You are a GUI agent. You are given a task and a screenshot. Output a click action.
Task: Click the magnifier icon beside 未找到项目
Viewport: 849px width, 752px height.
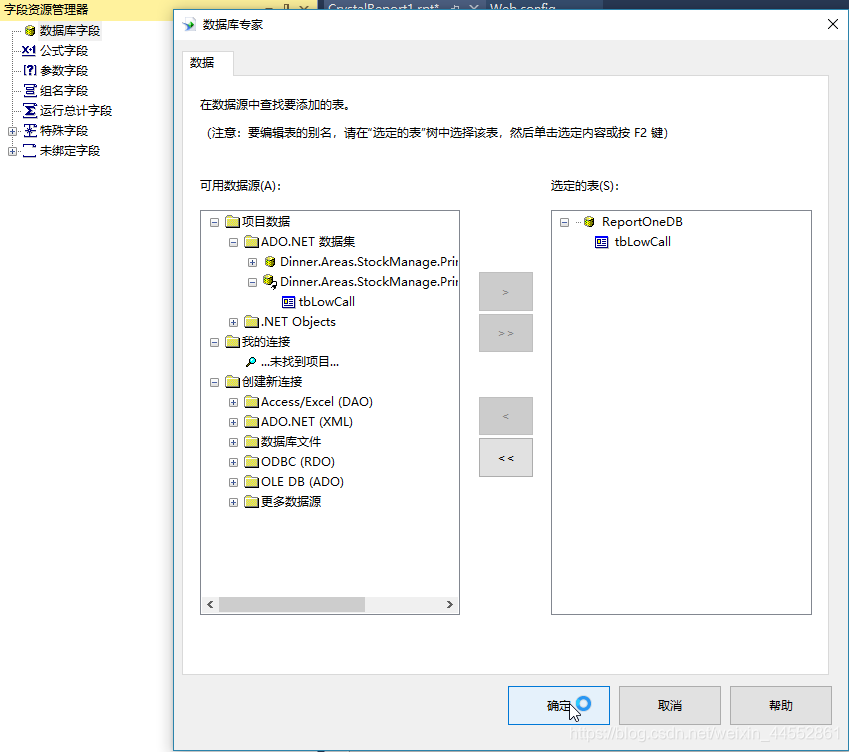(x=251, y=362)
